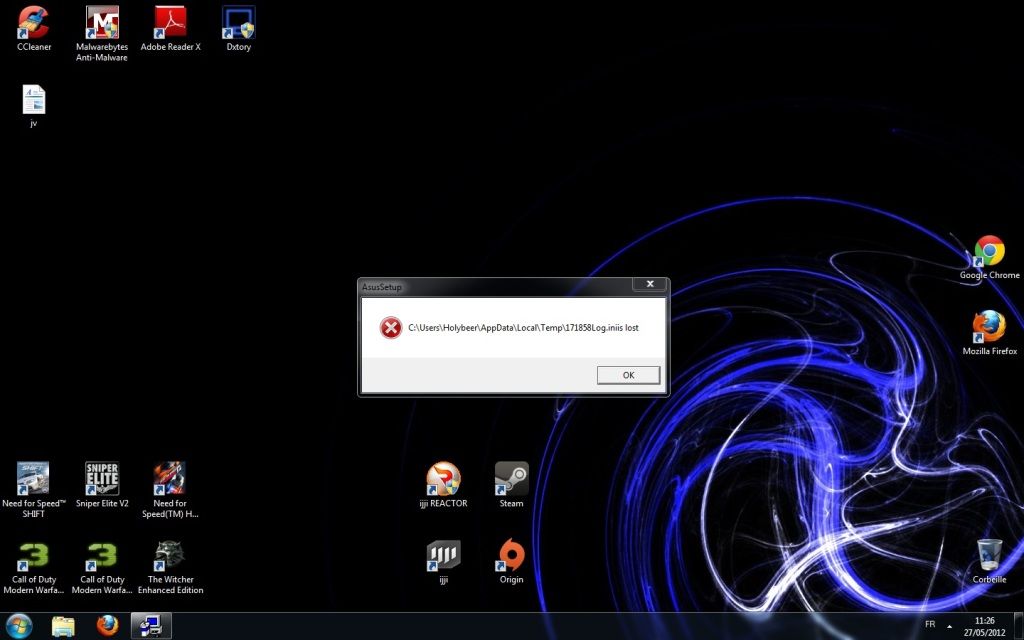
Task: Open the Origin desktop shortcut
Action: pos(511,556)
